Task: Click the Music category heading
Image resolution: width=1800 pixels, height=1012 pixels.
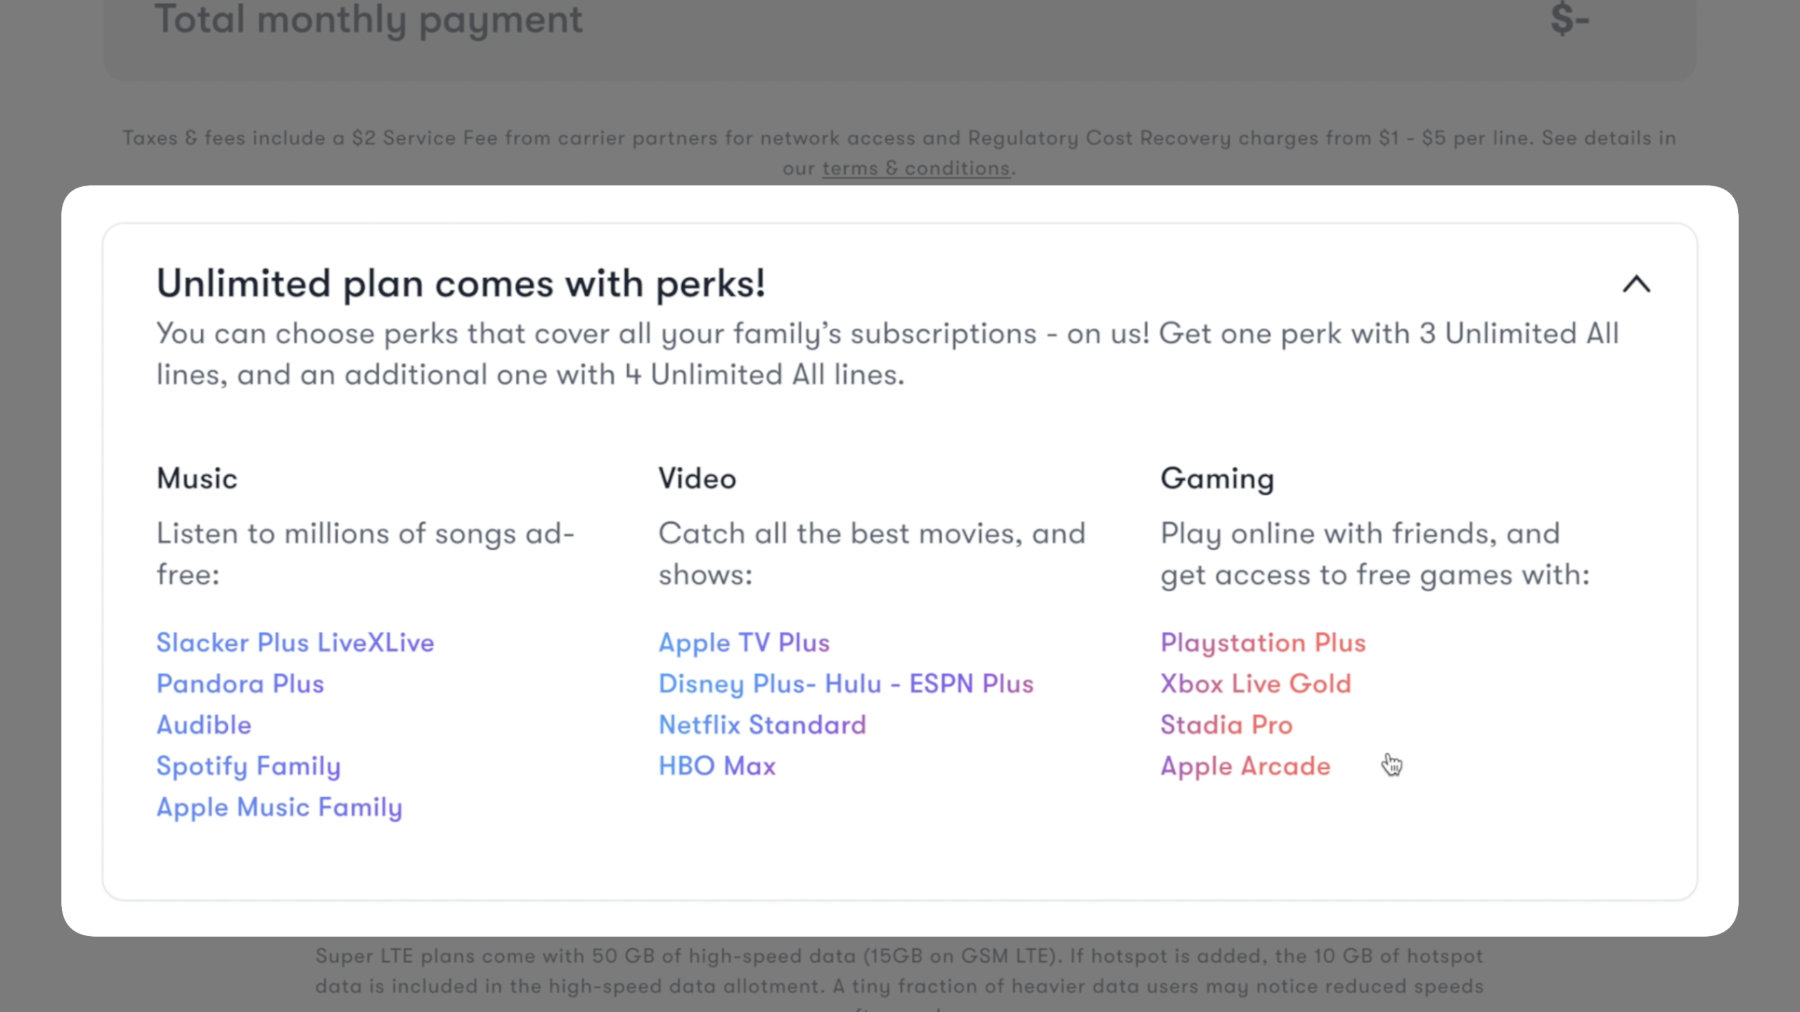Action: coord(197,478)
